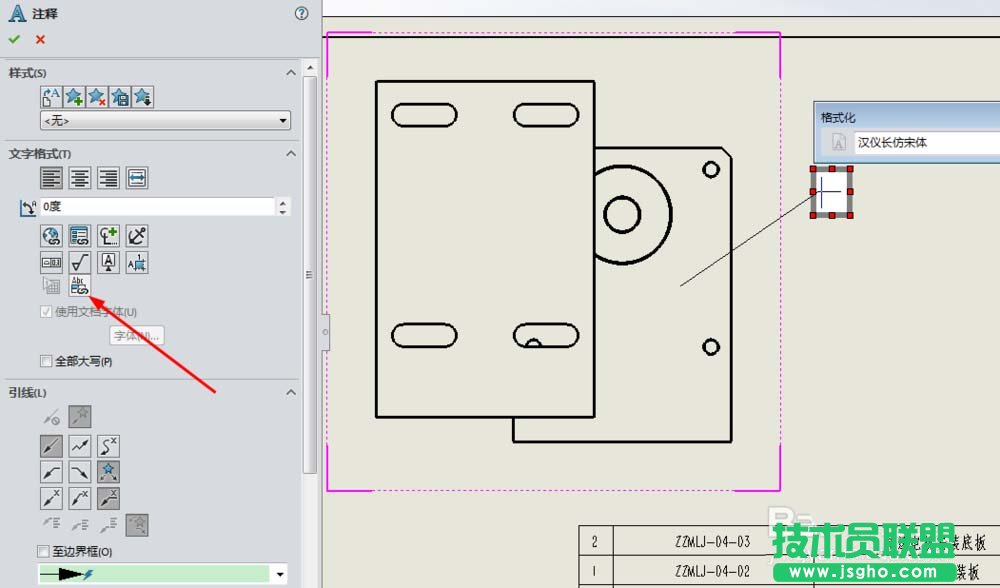Select the ZZMLJ-04-02 table cell

pyautogui.click(x=713, y=571)
